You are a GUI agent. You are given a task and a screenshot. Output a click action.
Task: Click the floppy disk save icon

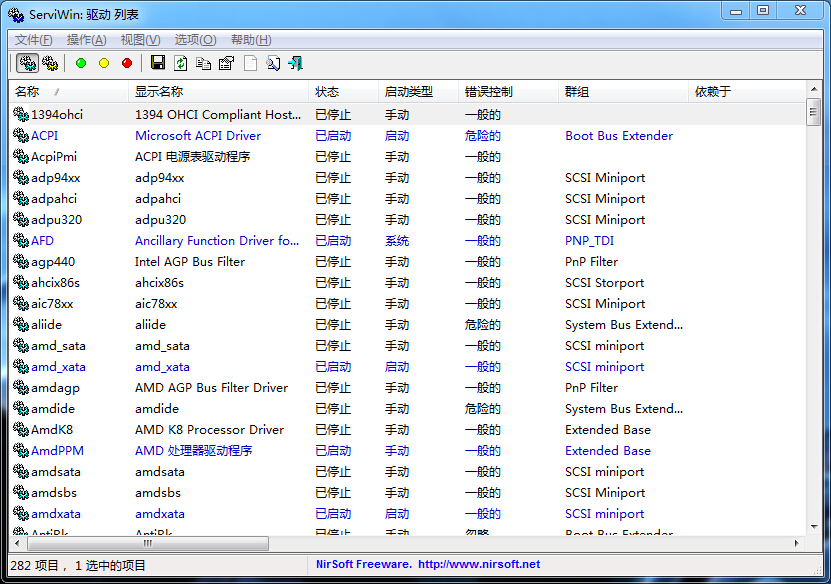(x=158, y=63)
